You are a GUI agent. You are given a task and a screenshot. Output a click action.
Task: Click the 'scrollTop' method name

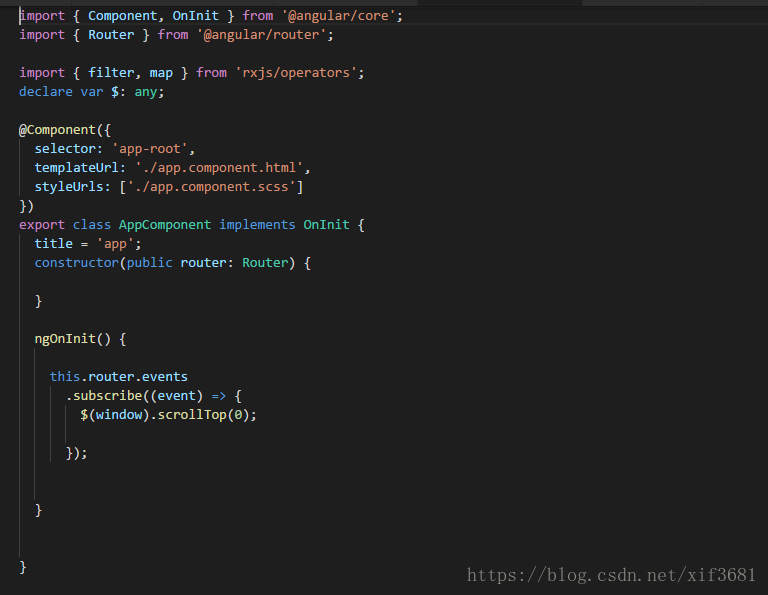192,415
